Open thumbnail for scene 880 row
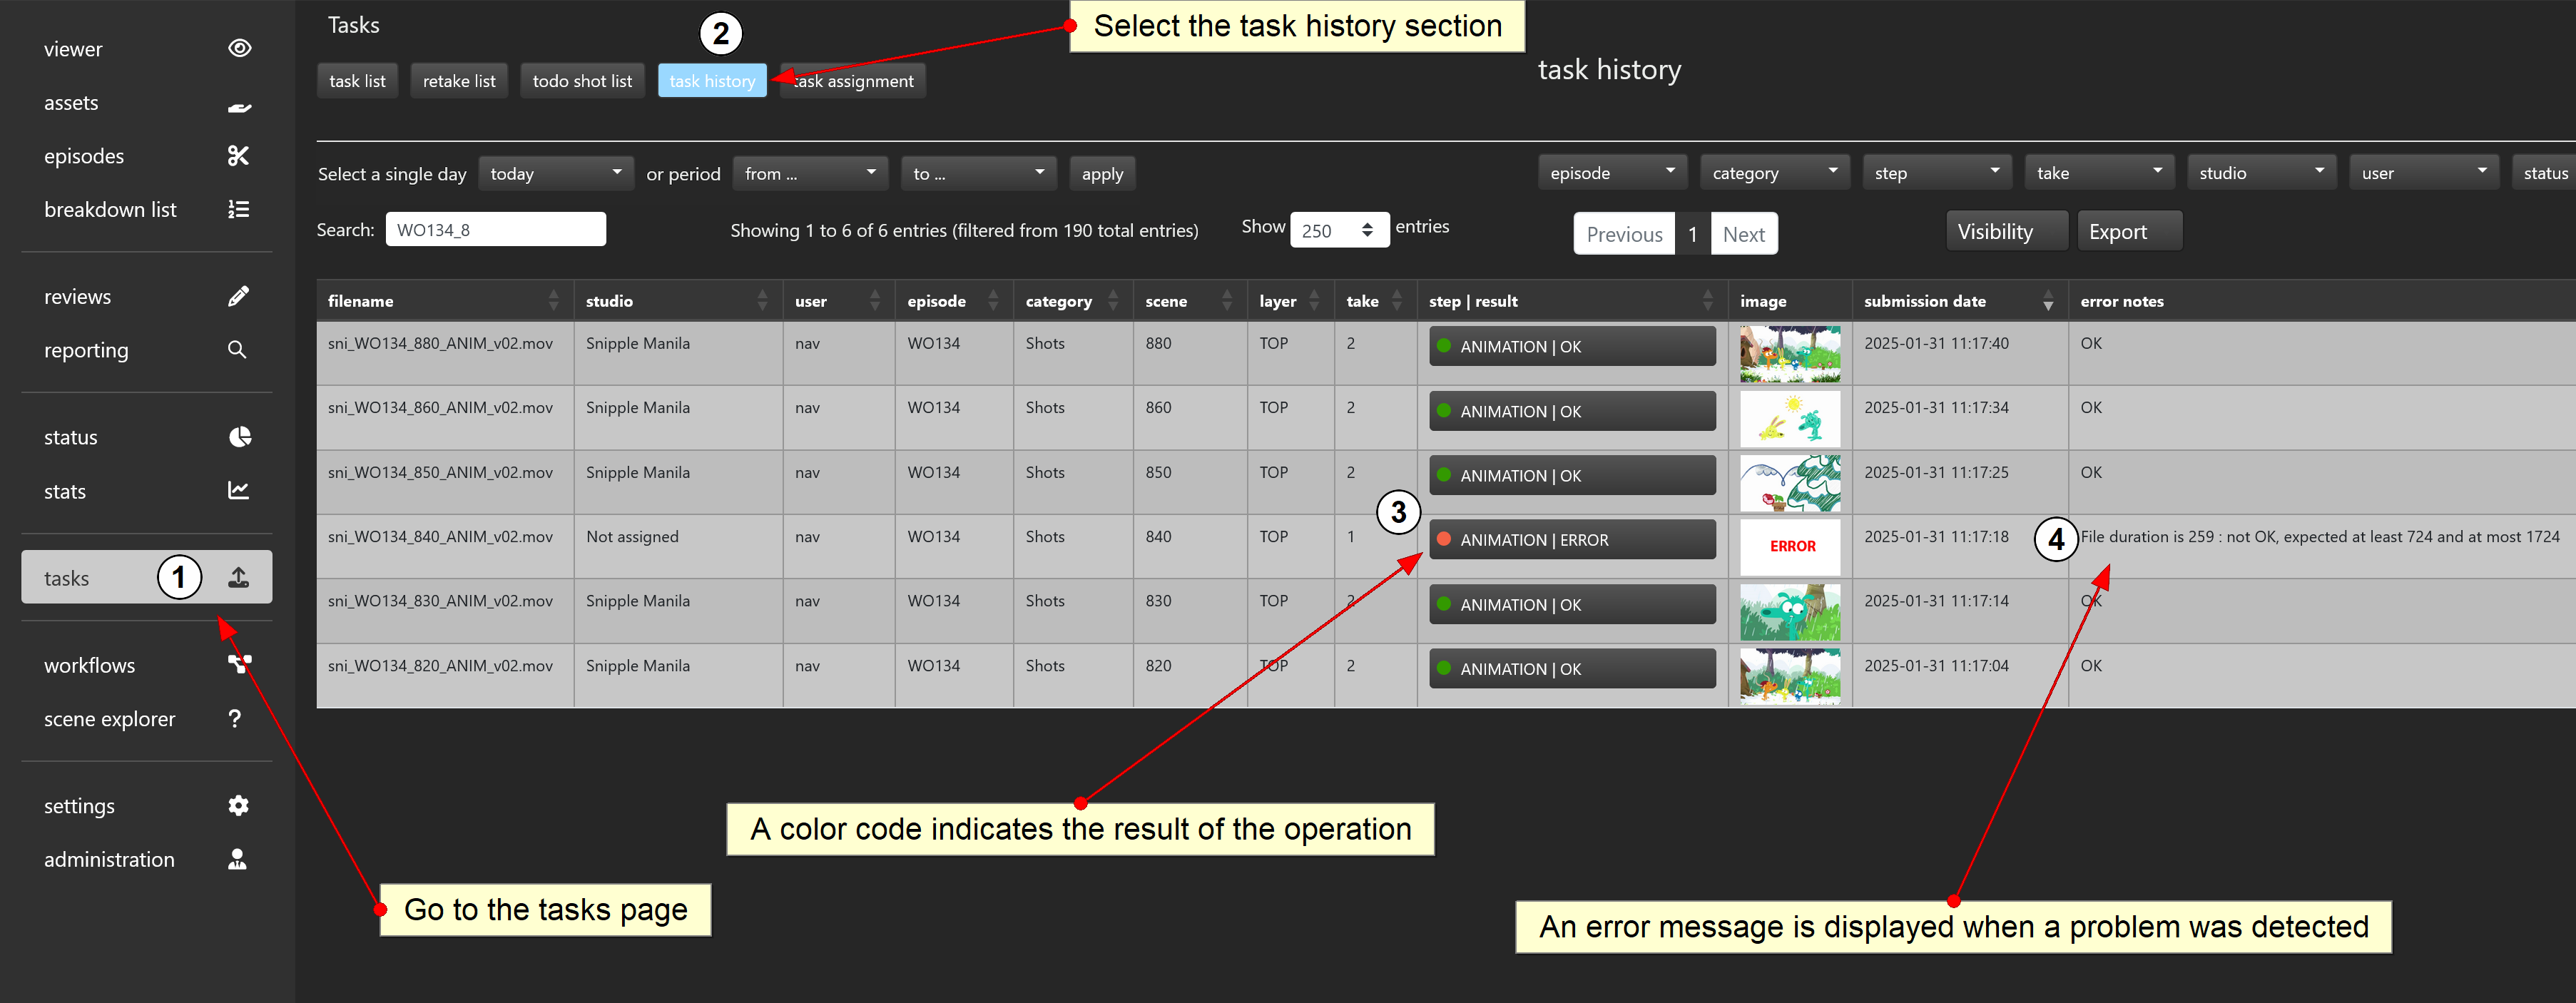The image size is (2576, 1003). (1789, 353)
